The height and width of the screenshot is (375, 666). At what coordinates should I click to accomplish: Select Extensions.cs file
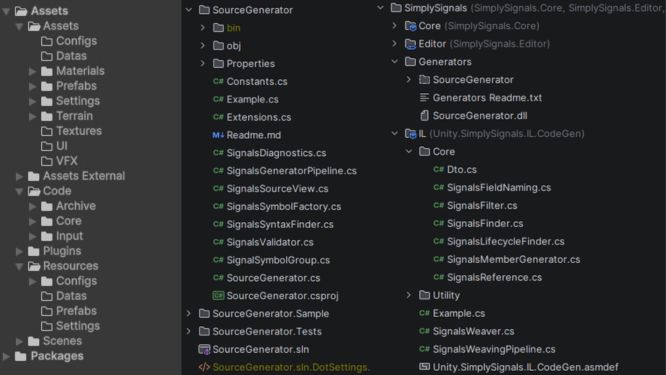(259, 117)
